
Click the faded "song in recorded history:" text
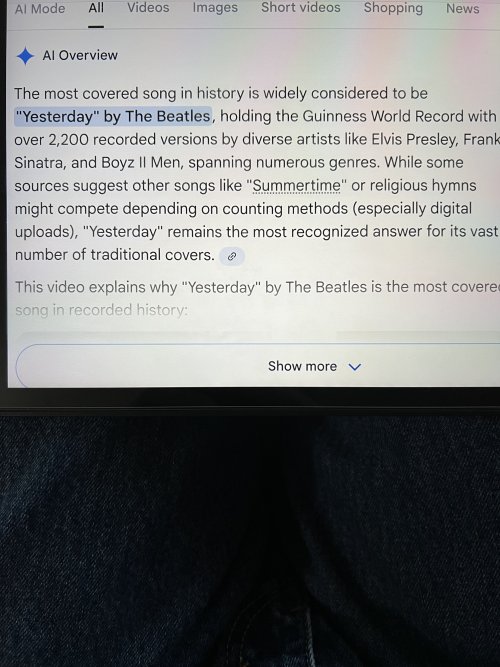(101, 310)
